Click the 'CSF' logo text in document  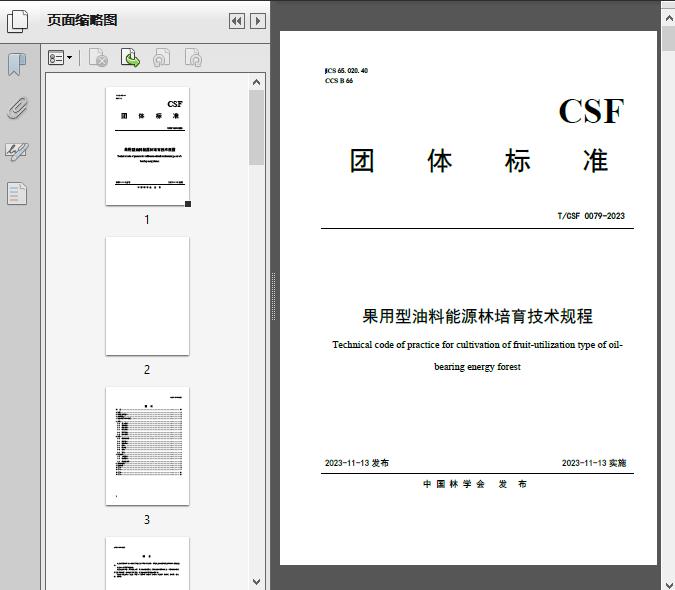coord(591,111)
